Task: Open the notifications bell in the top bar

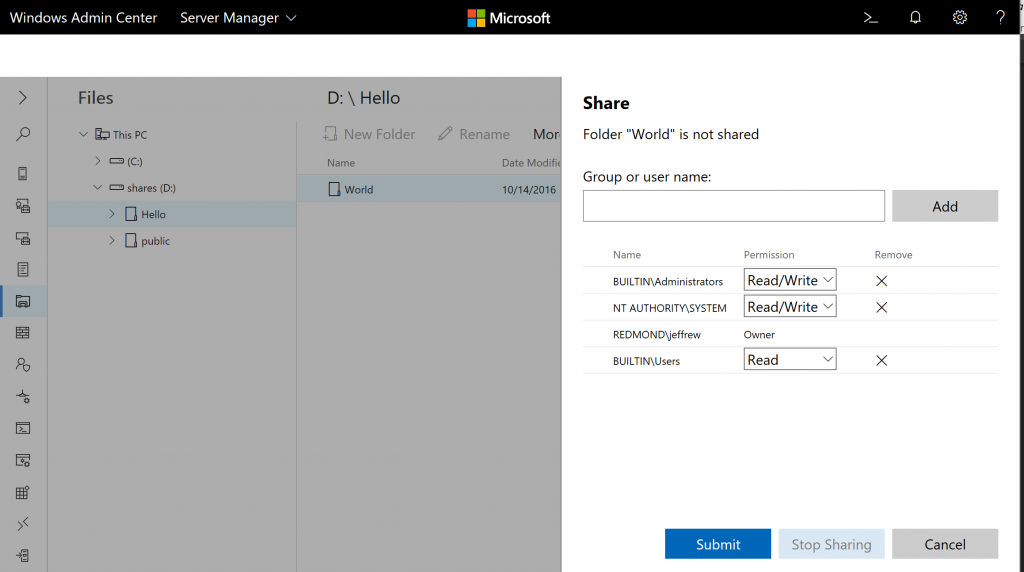Action: pos(915,18)
